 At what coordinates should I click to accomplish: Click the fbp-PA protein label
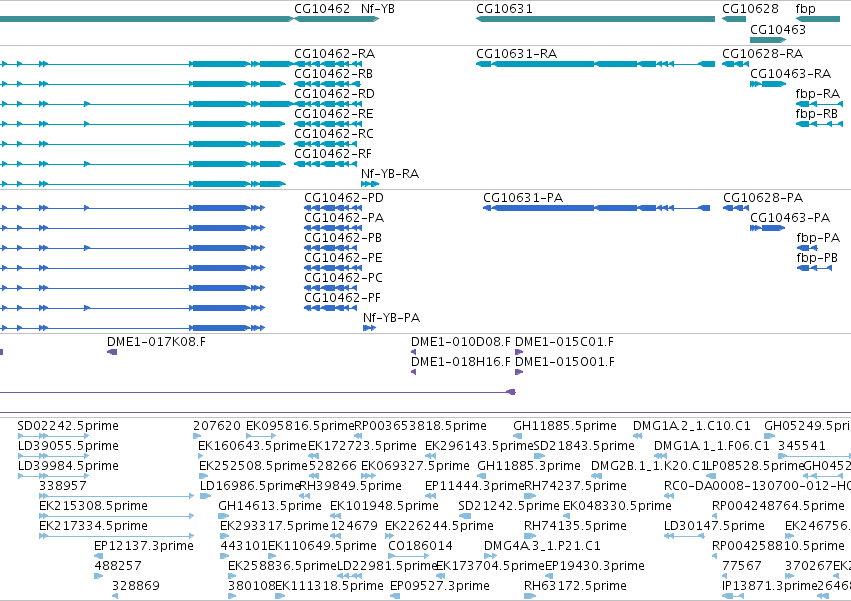pos(818,238)
